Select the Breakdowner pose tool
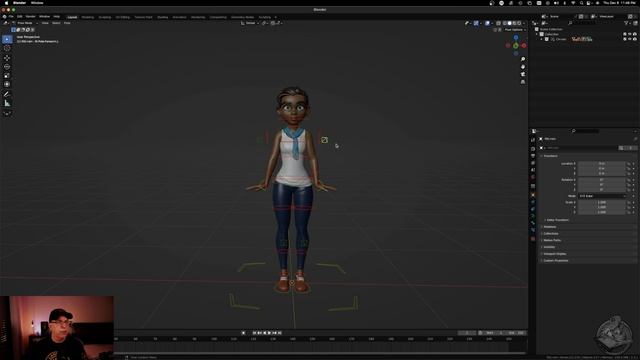Viewport: 640px width, 360px height. (7, 113)
